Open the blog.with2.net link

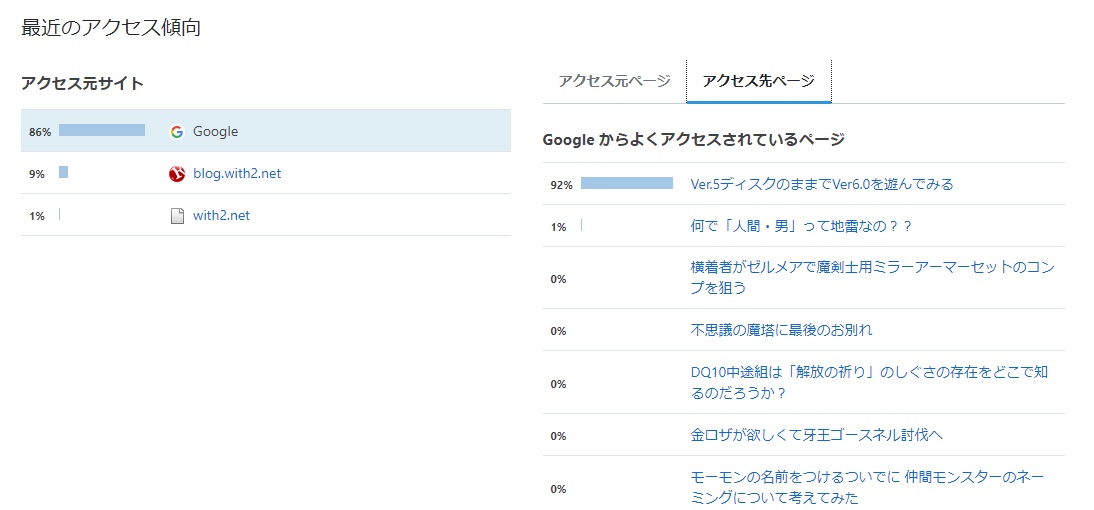[237, 173]
